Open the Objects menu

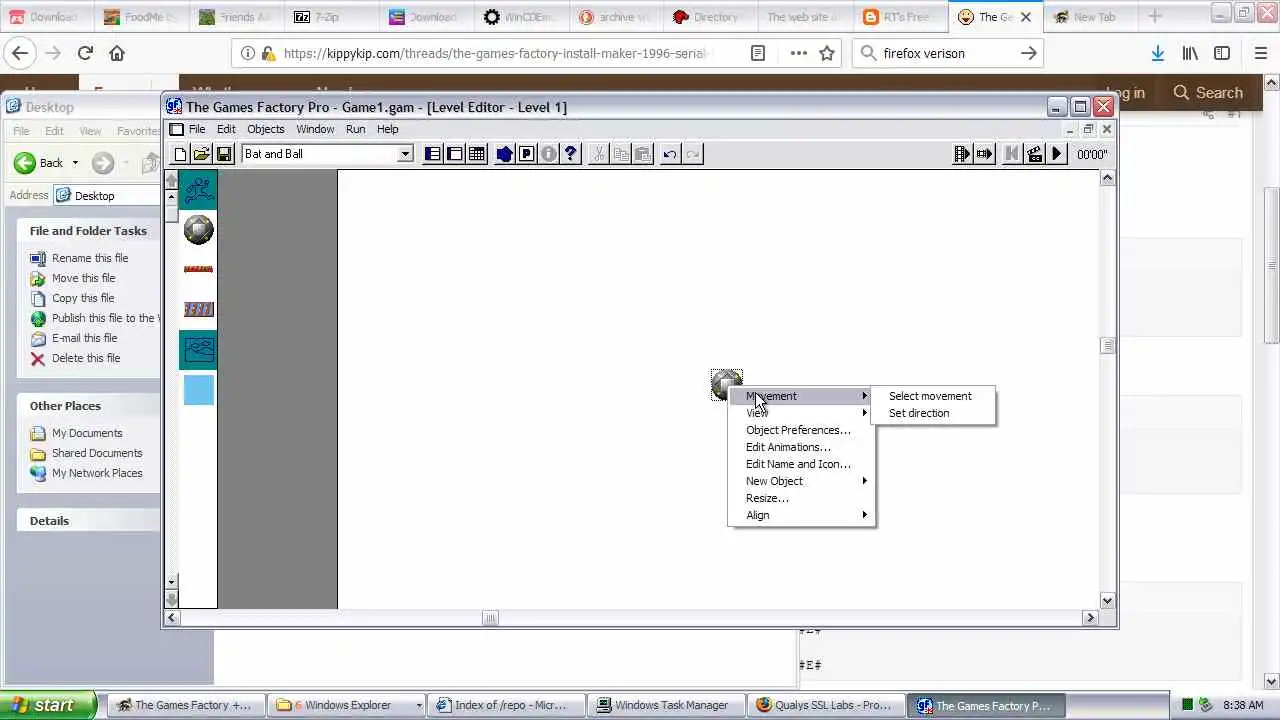pos(265,129)
